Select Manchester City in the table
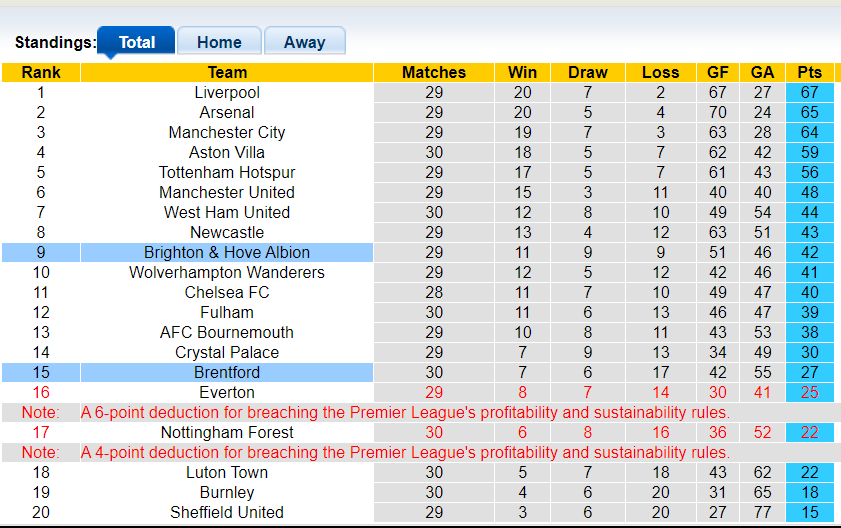 pos(227,132)
